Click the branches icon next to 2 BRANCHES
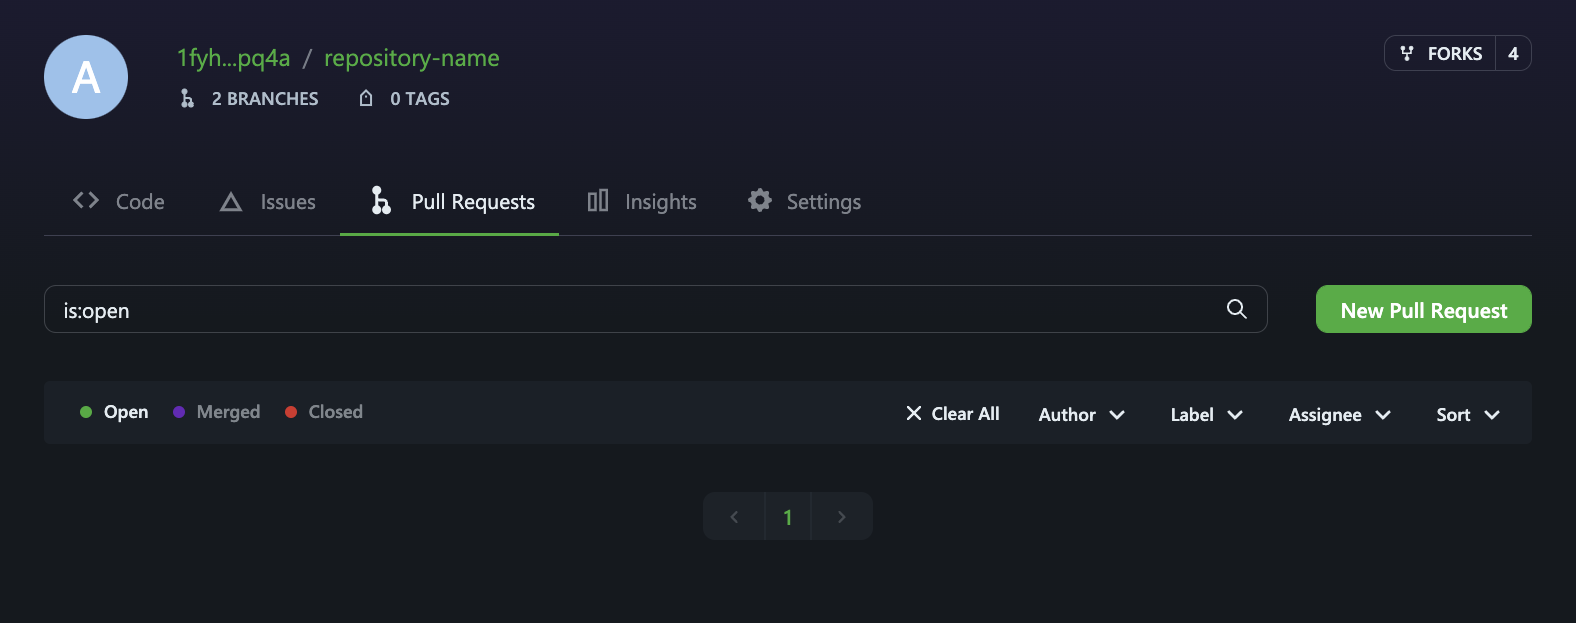This screenshot has height=623, width=1576. (187, 98)
